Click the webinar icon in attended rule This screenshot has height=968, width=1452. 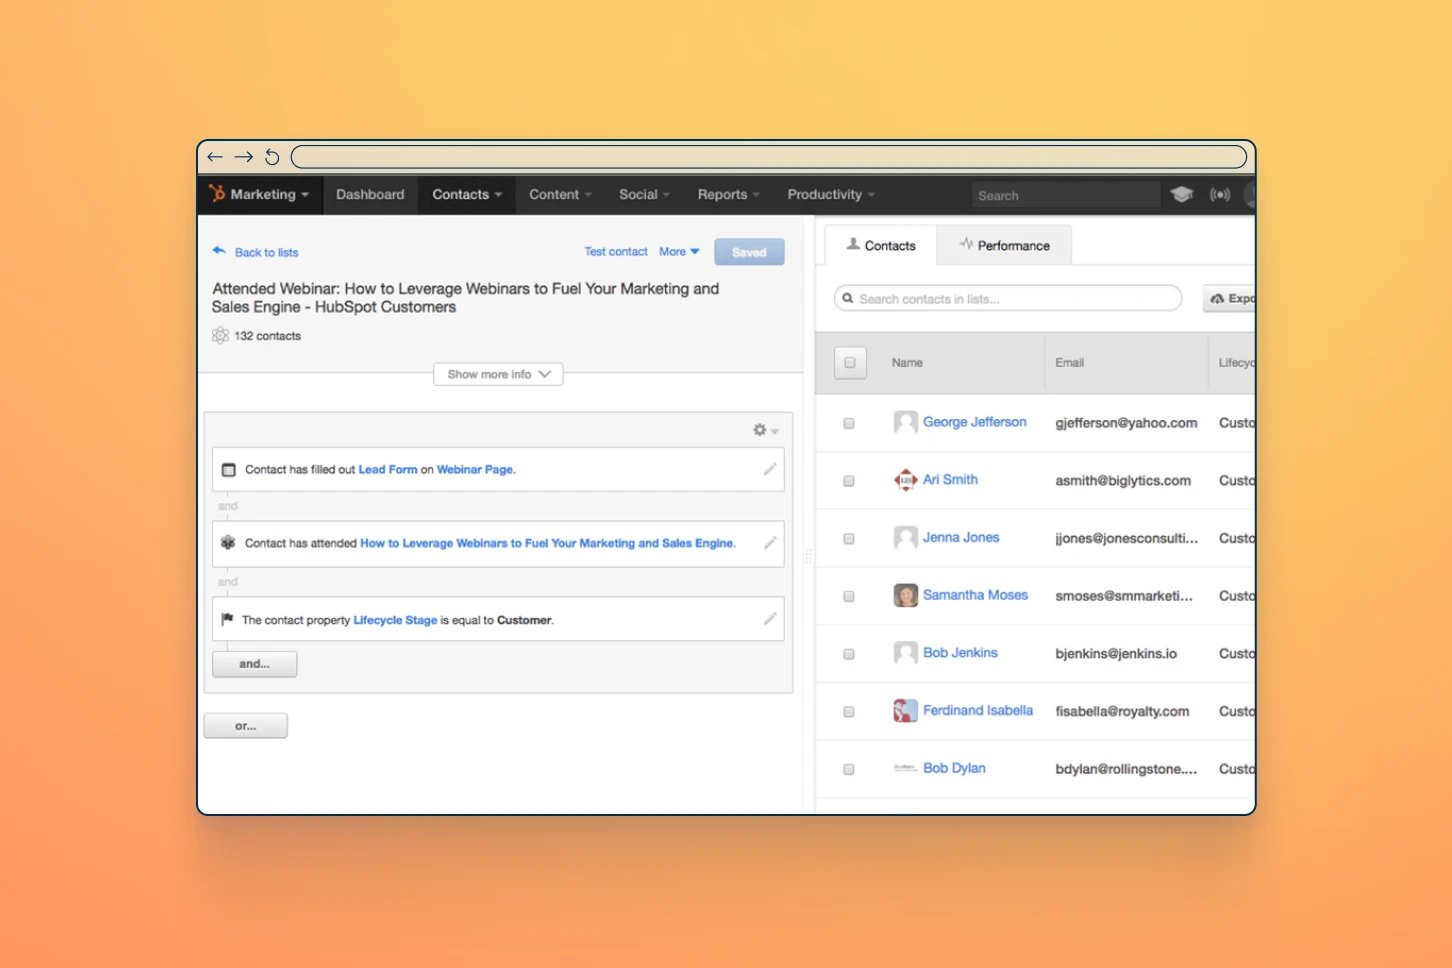coord(228,543)
